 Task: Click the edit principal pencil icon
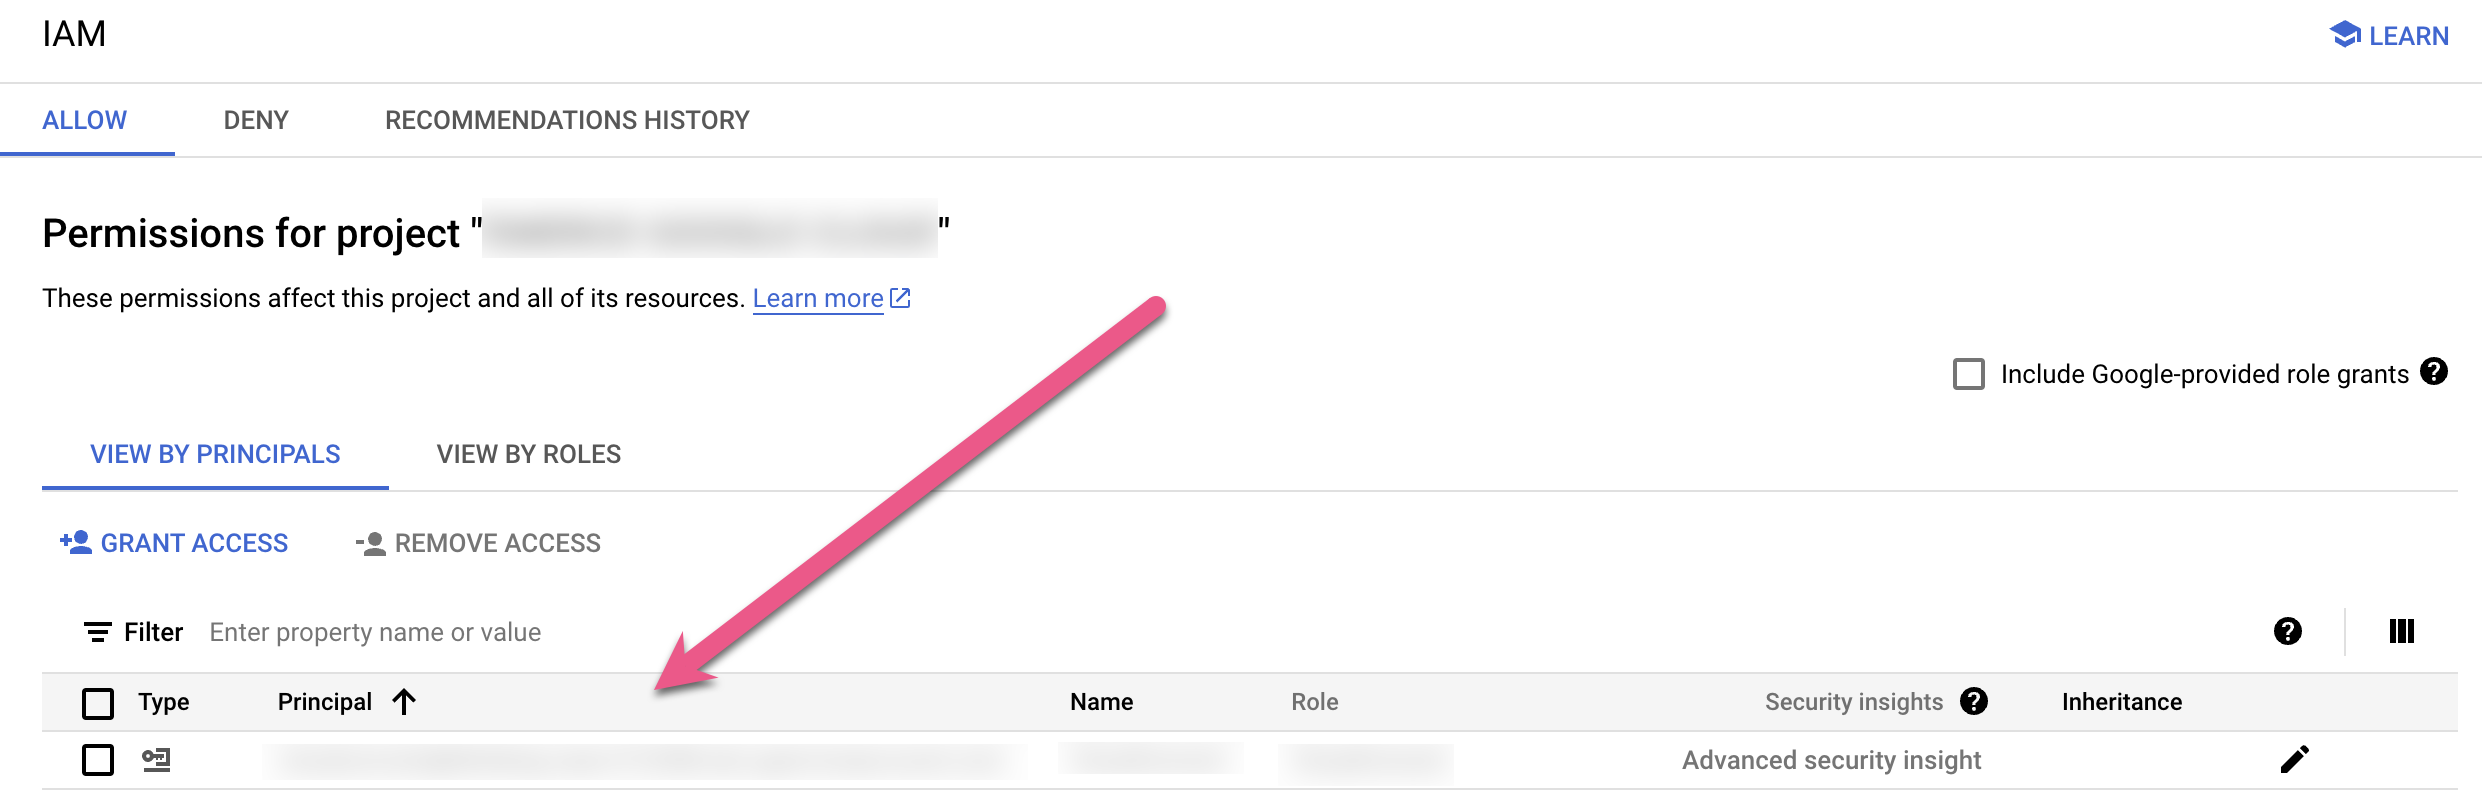click(x=2295, y=759)
